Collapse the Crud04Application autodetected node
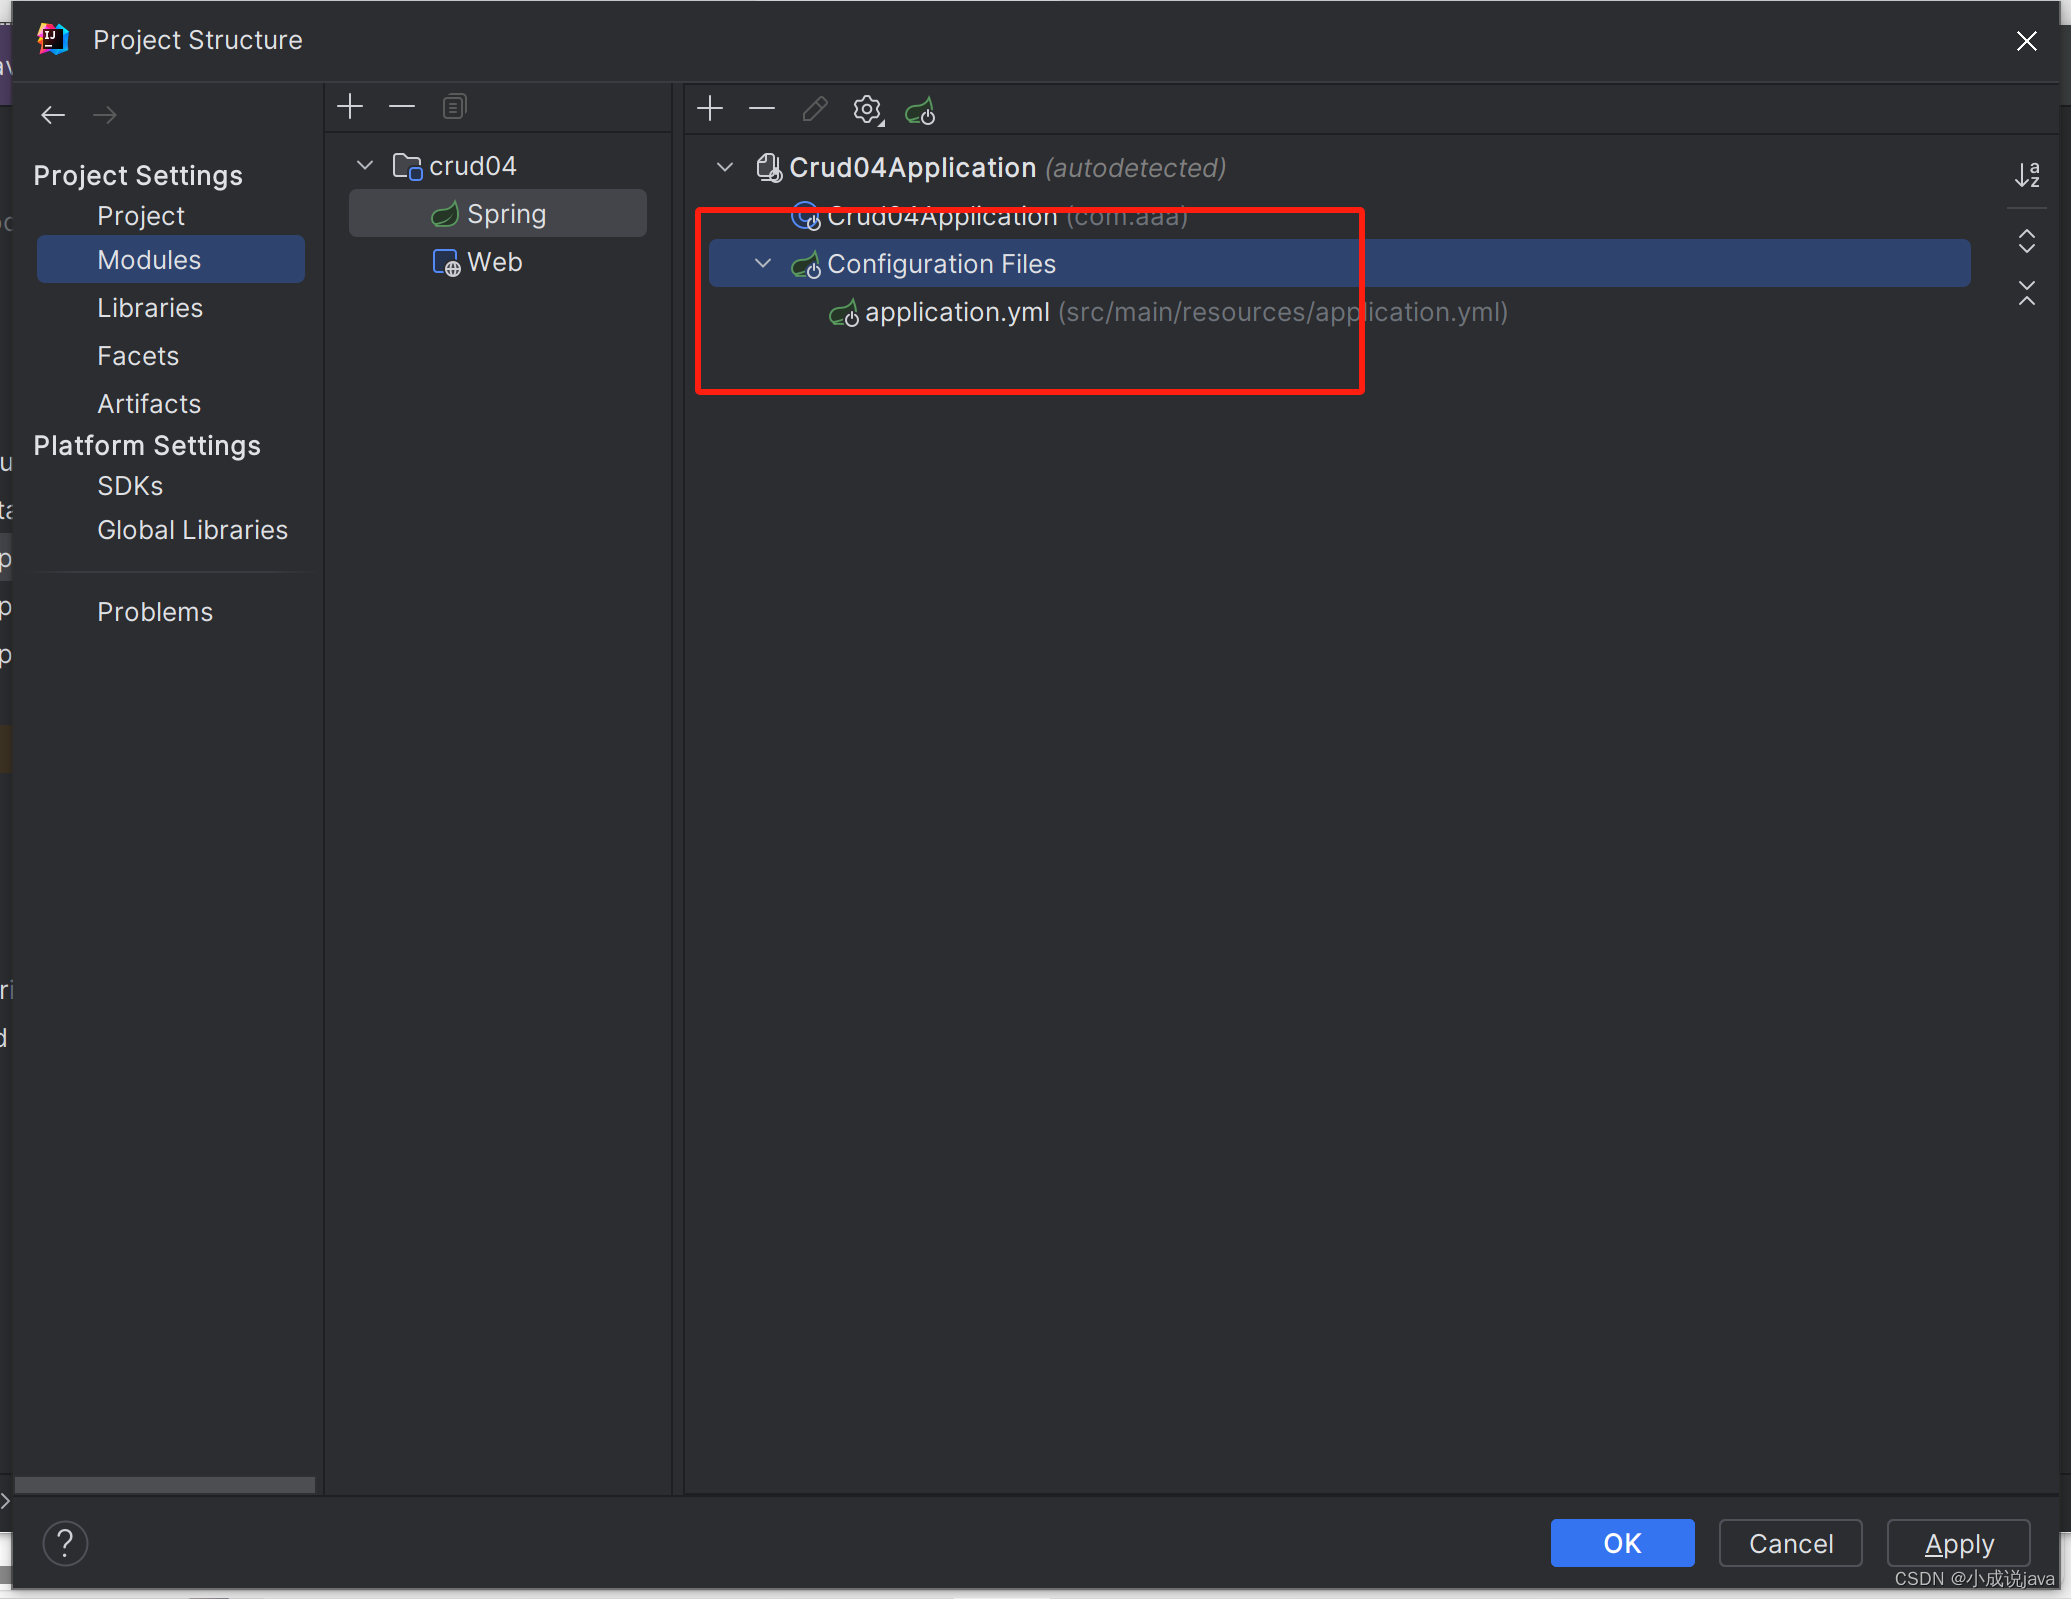 click(725, 167)
